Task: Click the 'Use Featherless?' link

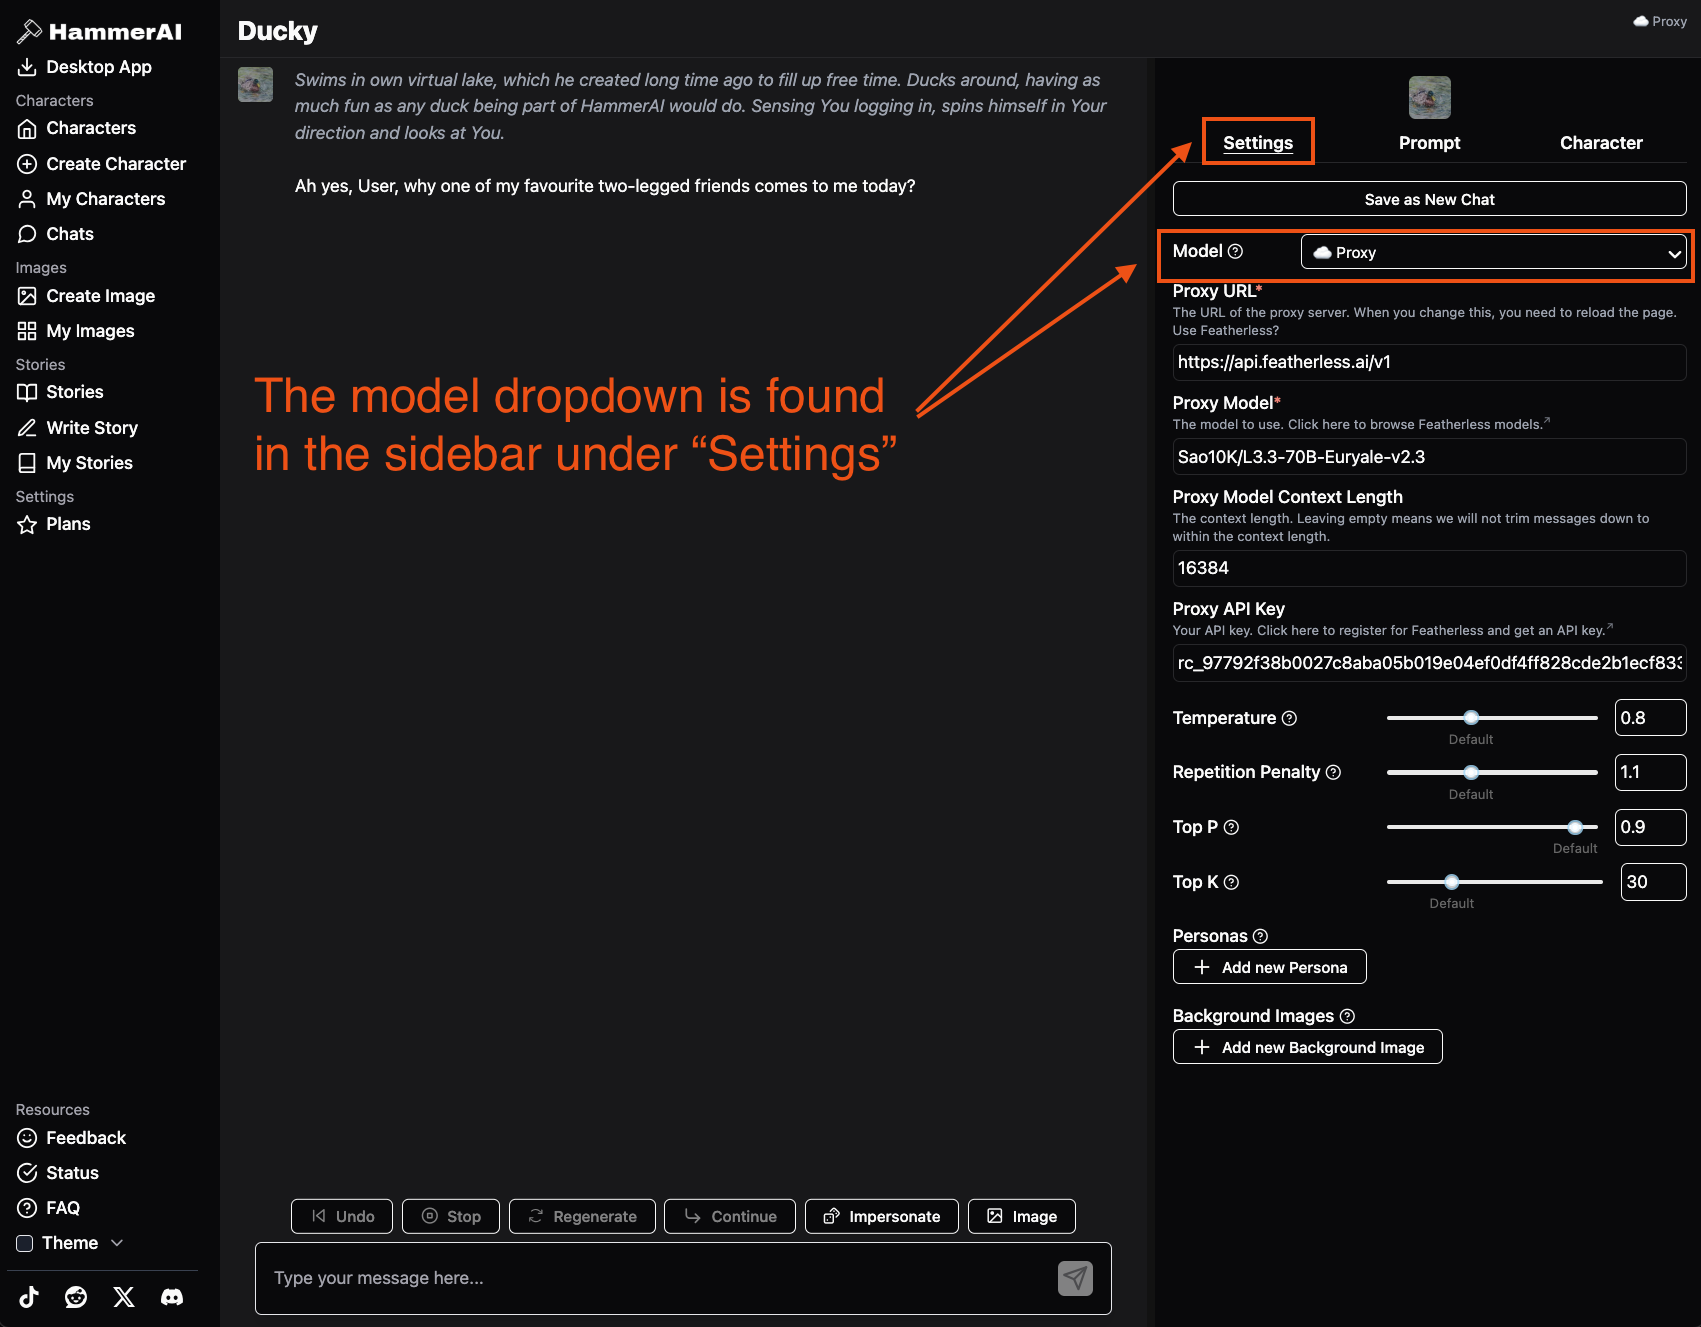Action: 1226,331
